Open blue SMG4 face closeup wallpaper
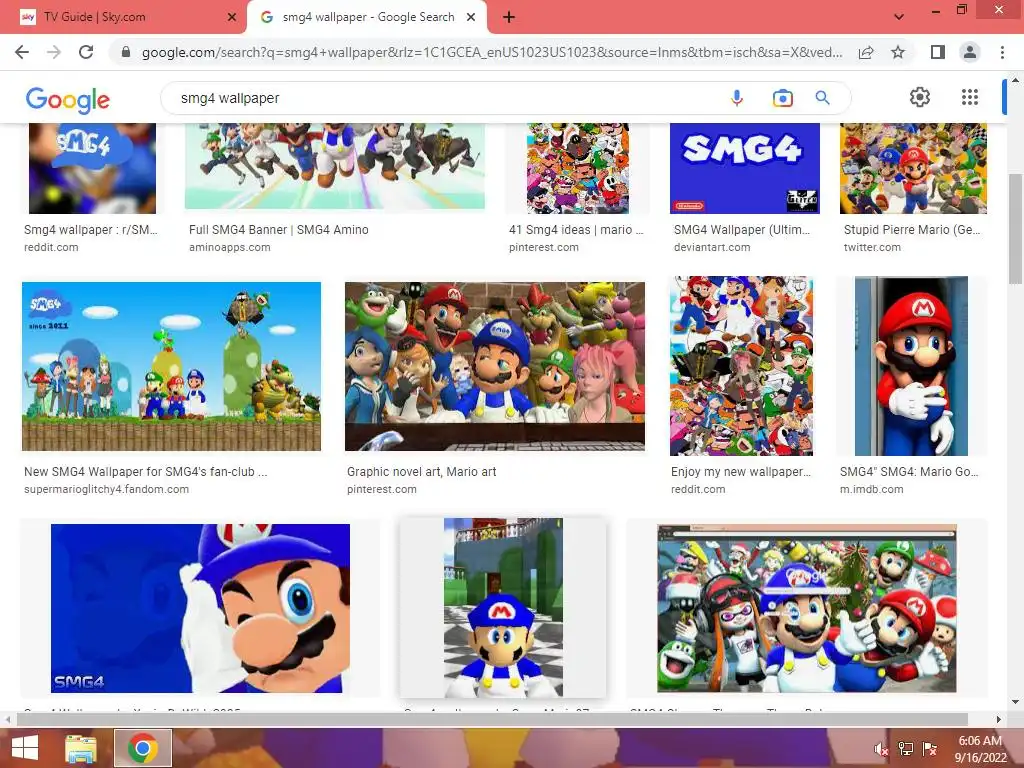This screenshot has width=1024, height=768. pyautogui.click(x=200, y=608)
